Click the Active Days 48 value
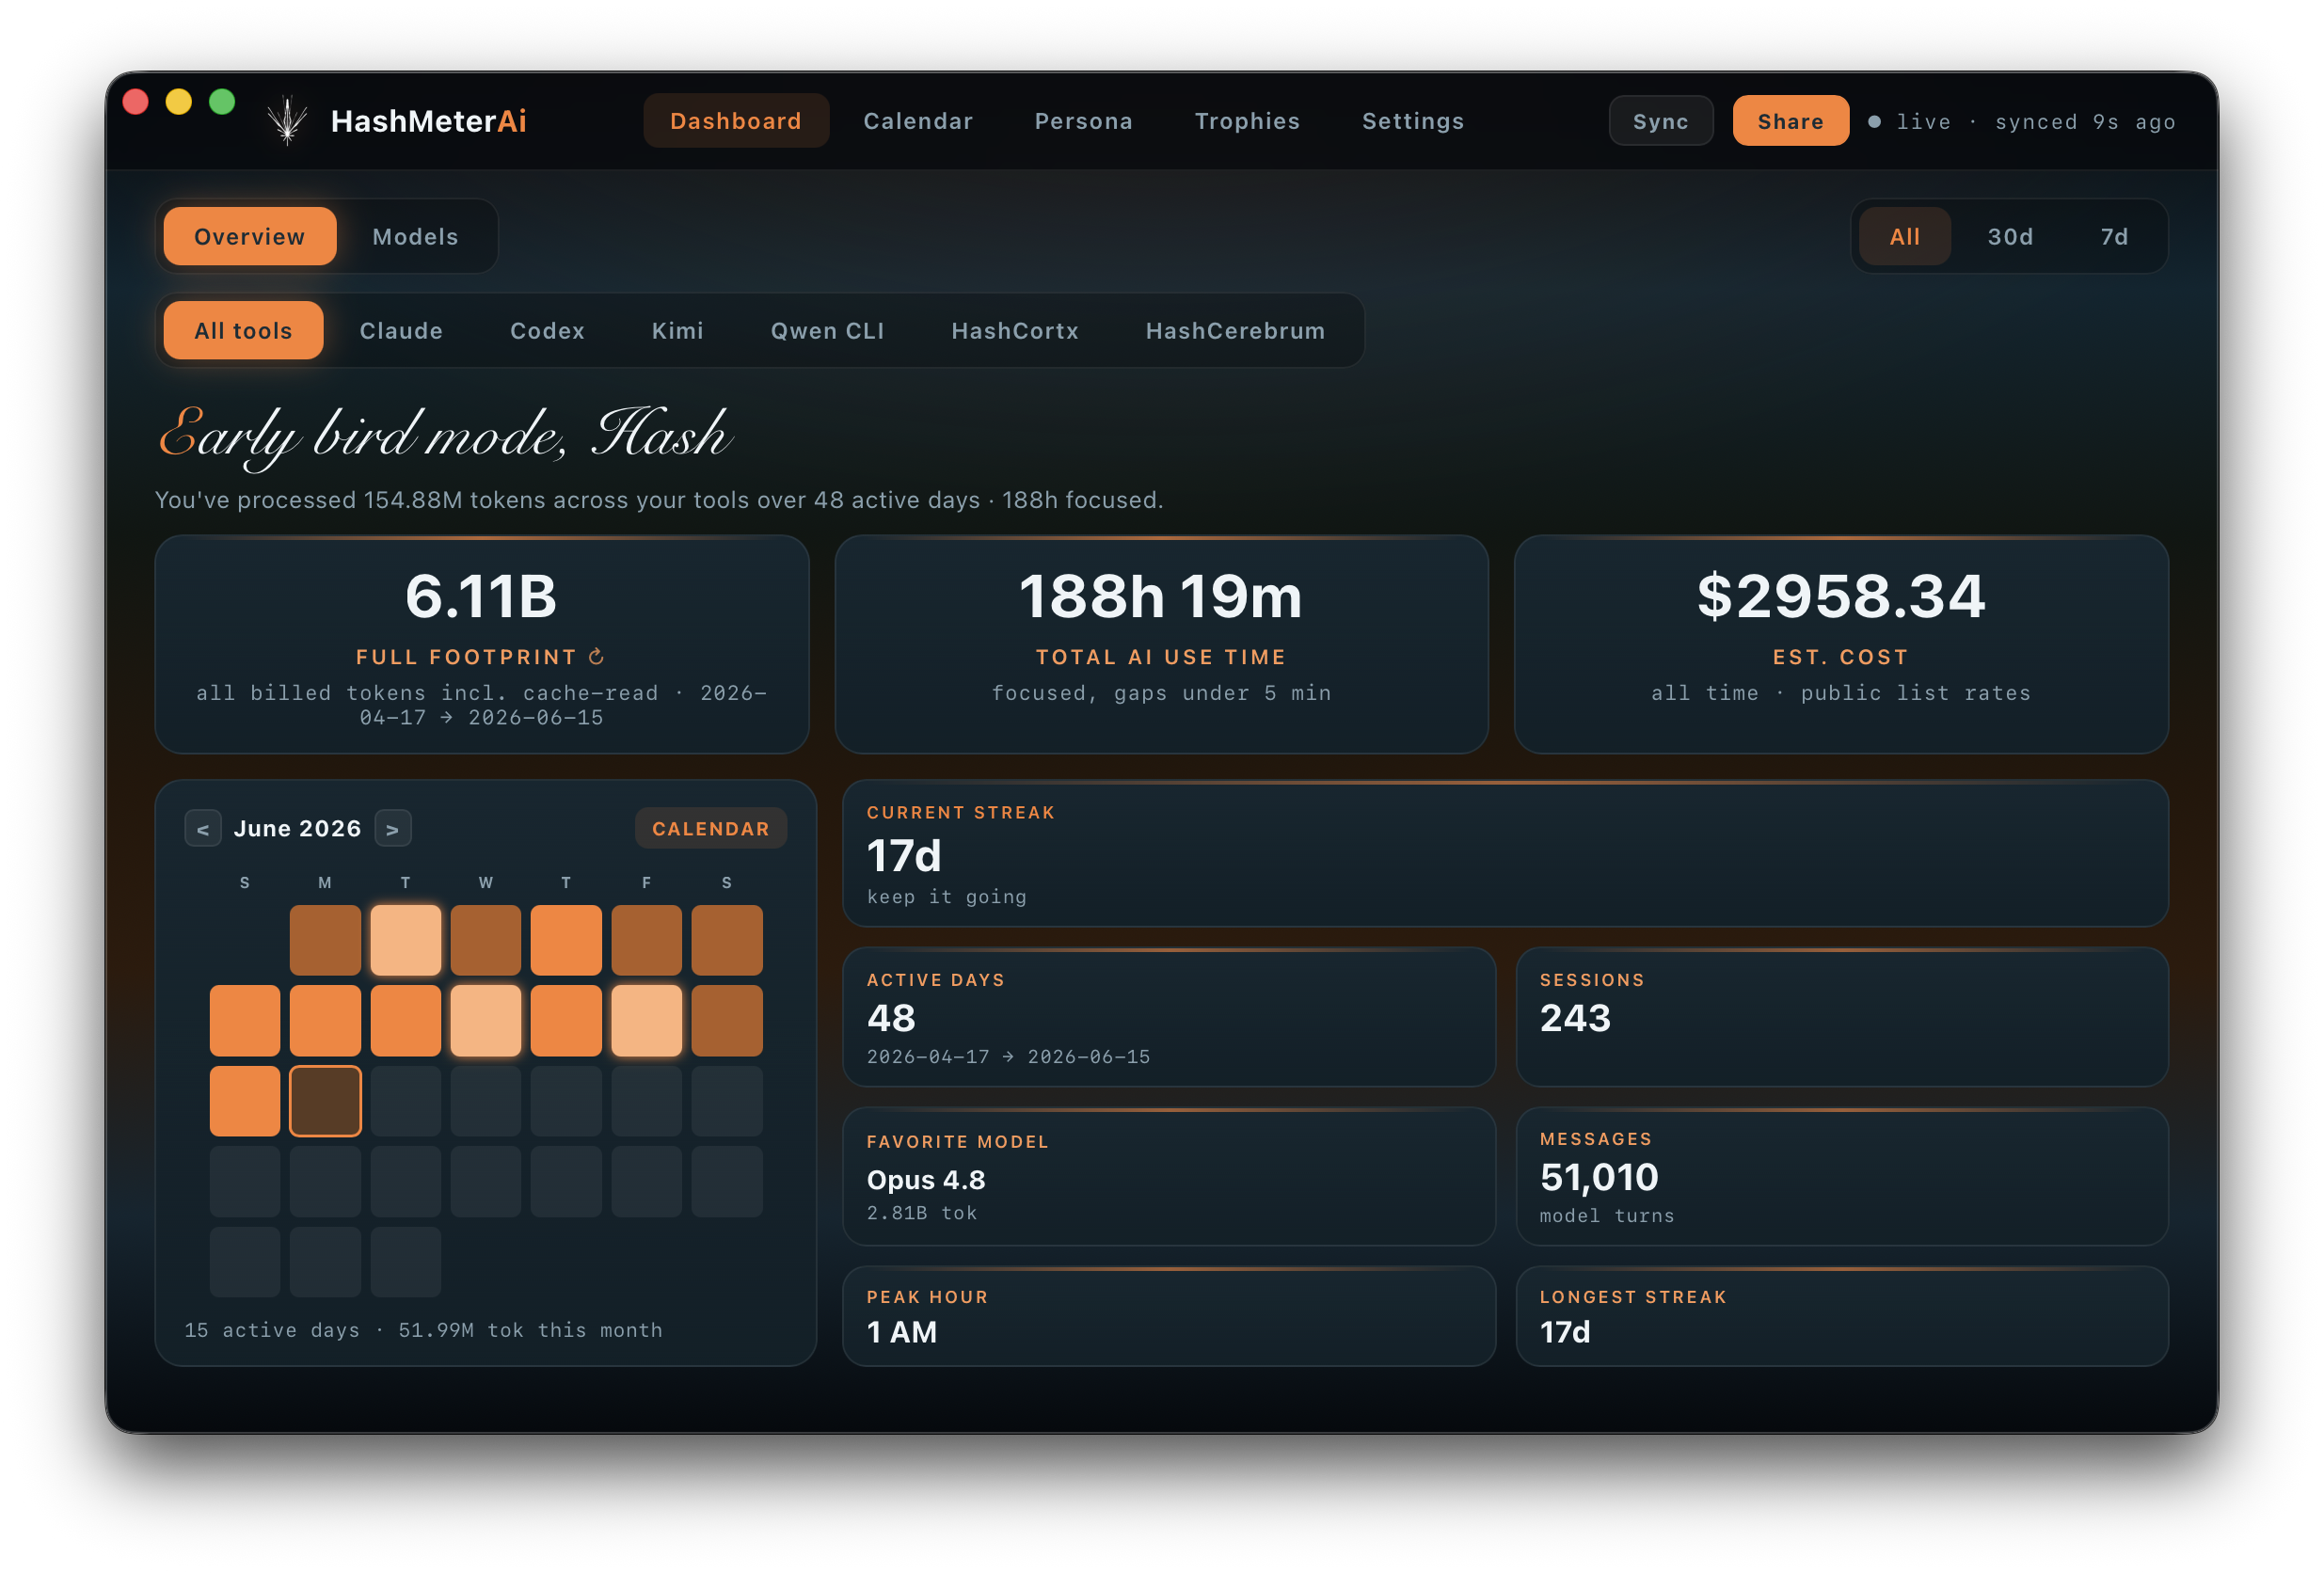 click(x=891, y=1018)
